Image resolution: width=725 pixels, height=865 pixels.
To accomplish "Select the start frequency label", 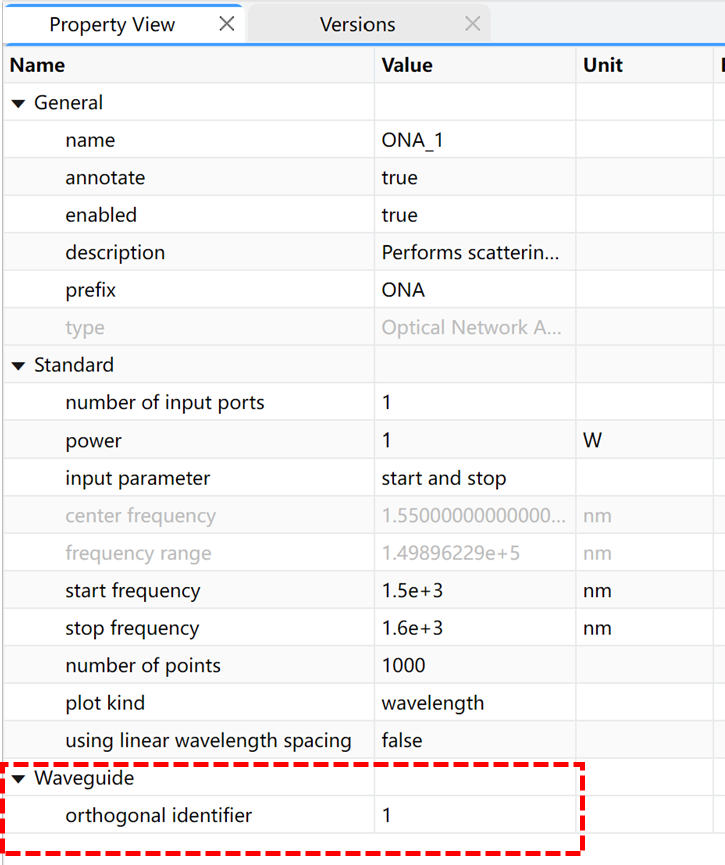I will (x=133, y=591).
